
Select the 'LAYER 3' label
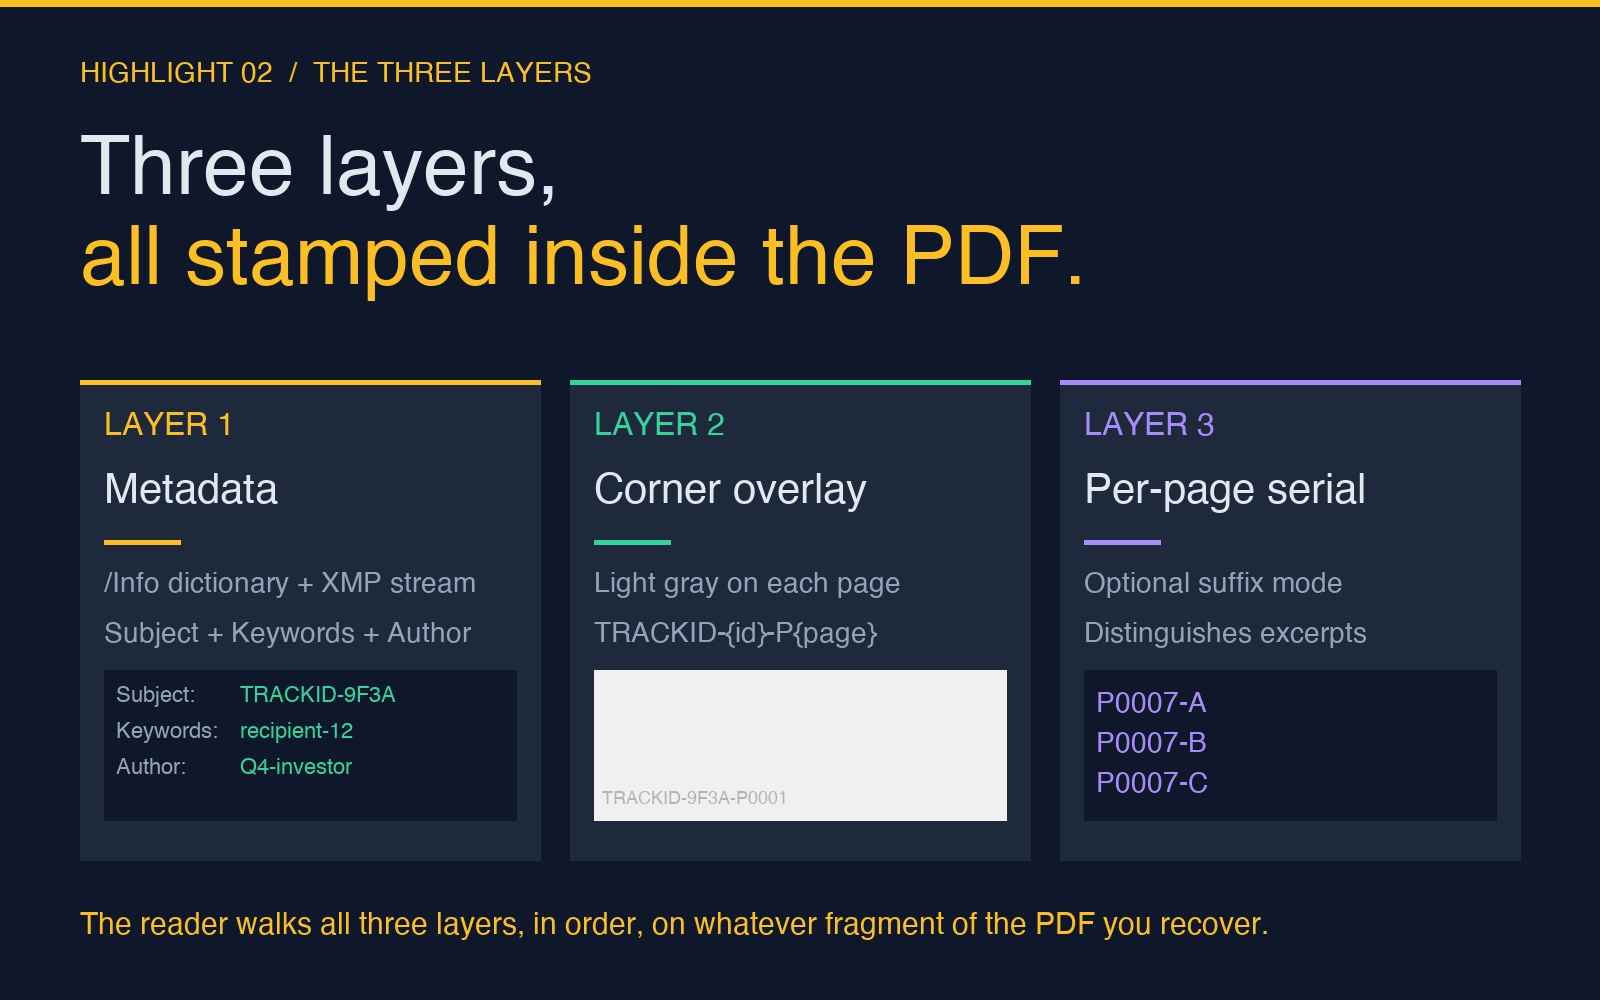pos(1149,424)
